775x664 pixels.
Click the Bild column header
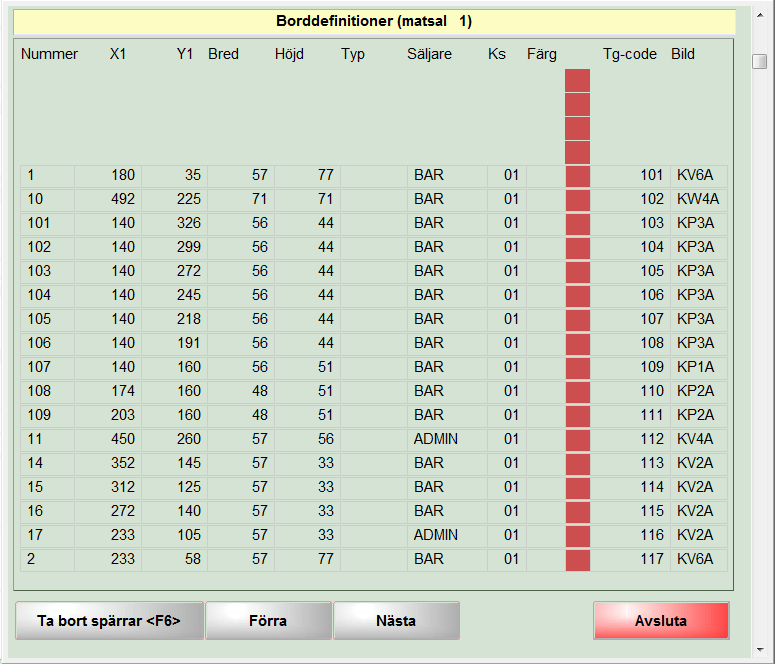coord(683,54)
